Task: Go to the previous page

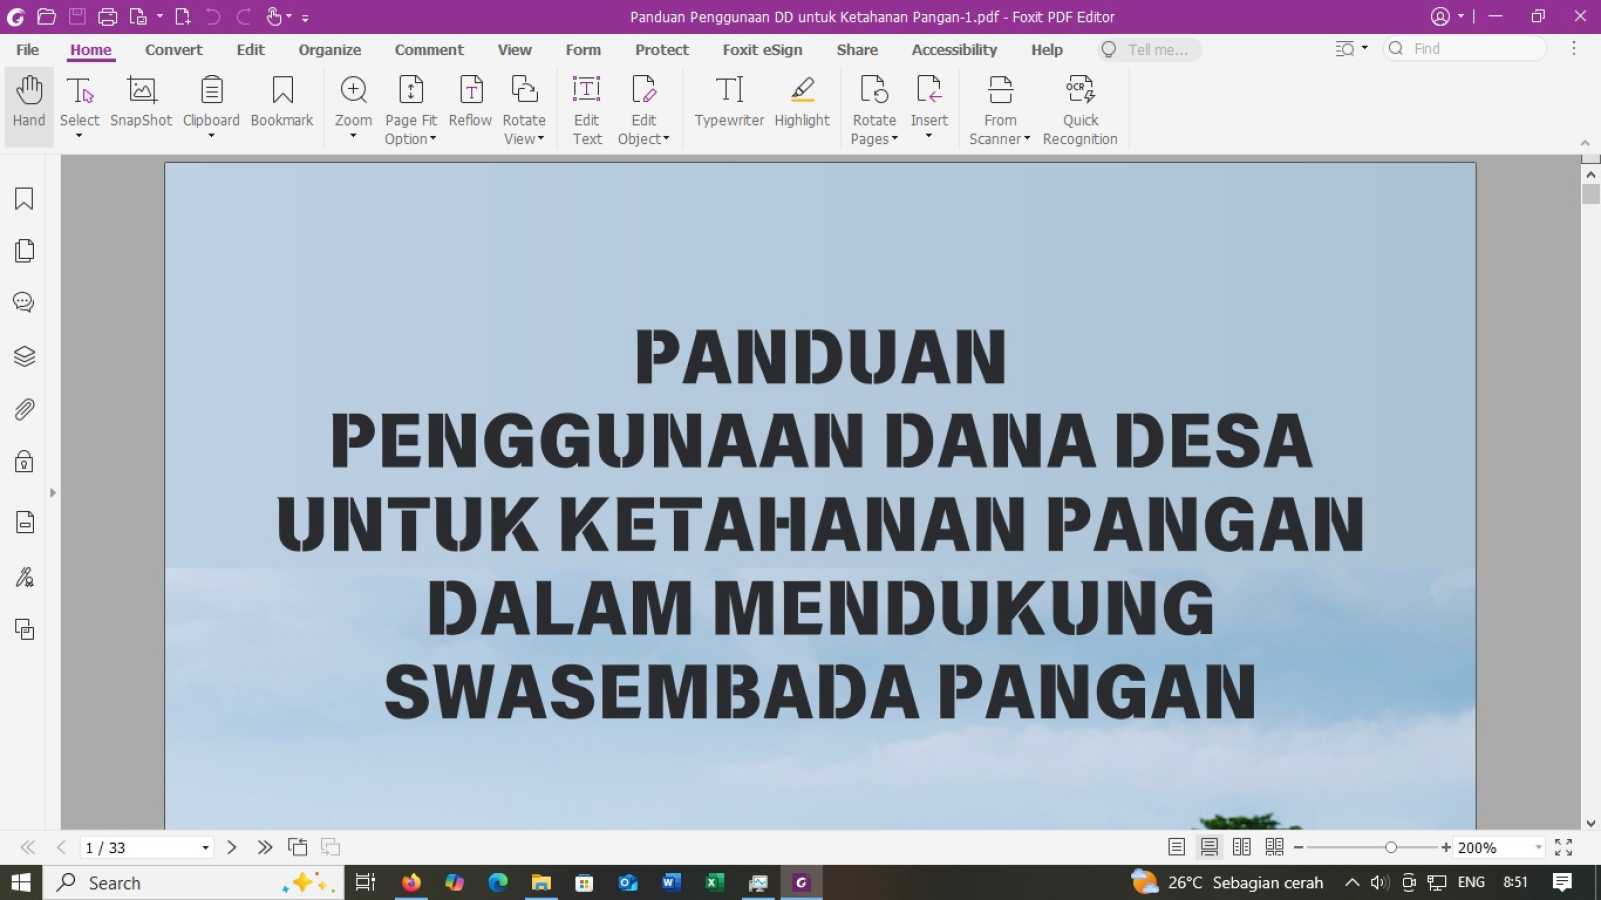Action: coord(61,847)
